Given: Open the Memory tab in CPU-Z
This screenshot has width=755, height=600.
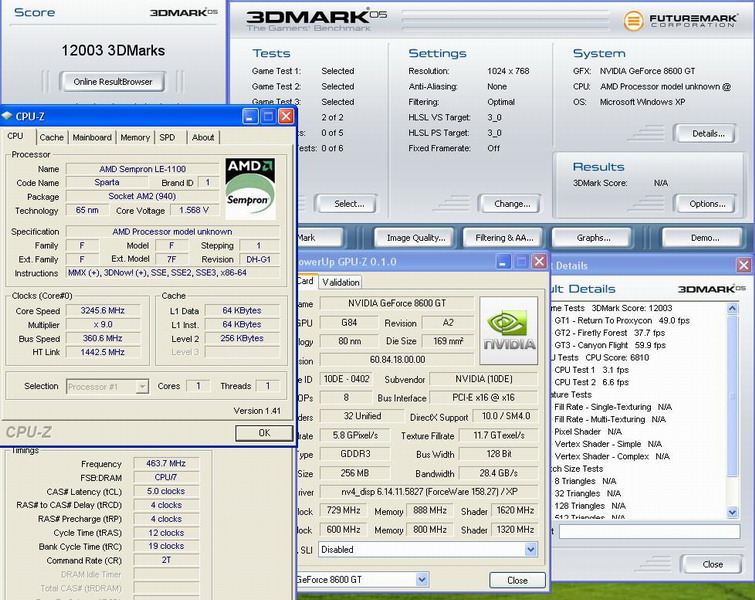Looking at the screenshot, I should click(x=135, y=137).
